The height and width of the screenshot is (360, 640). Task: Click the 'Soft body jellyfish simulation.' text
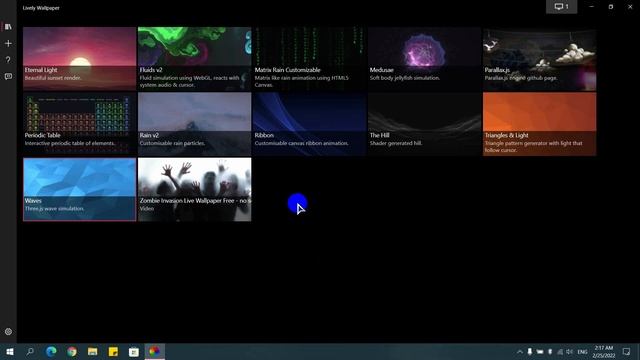pyautogui.click(x=404, y=78)
